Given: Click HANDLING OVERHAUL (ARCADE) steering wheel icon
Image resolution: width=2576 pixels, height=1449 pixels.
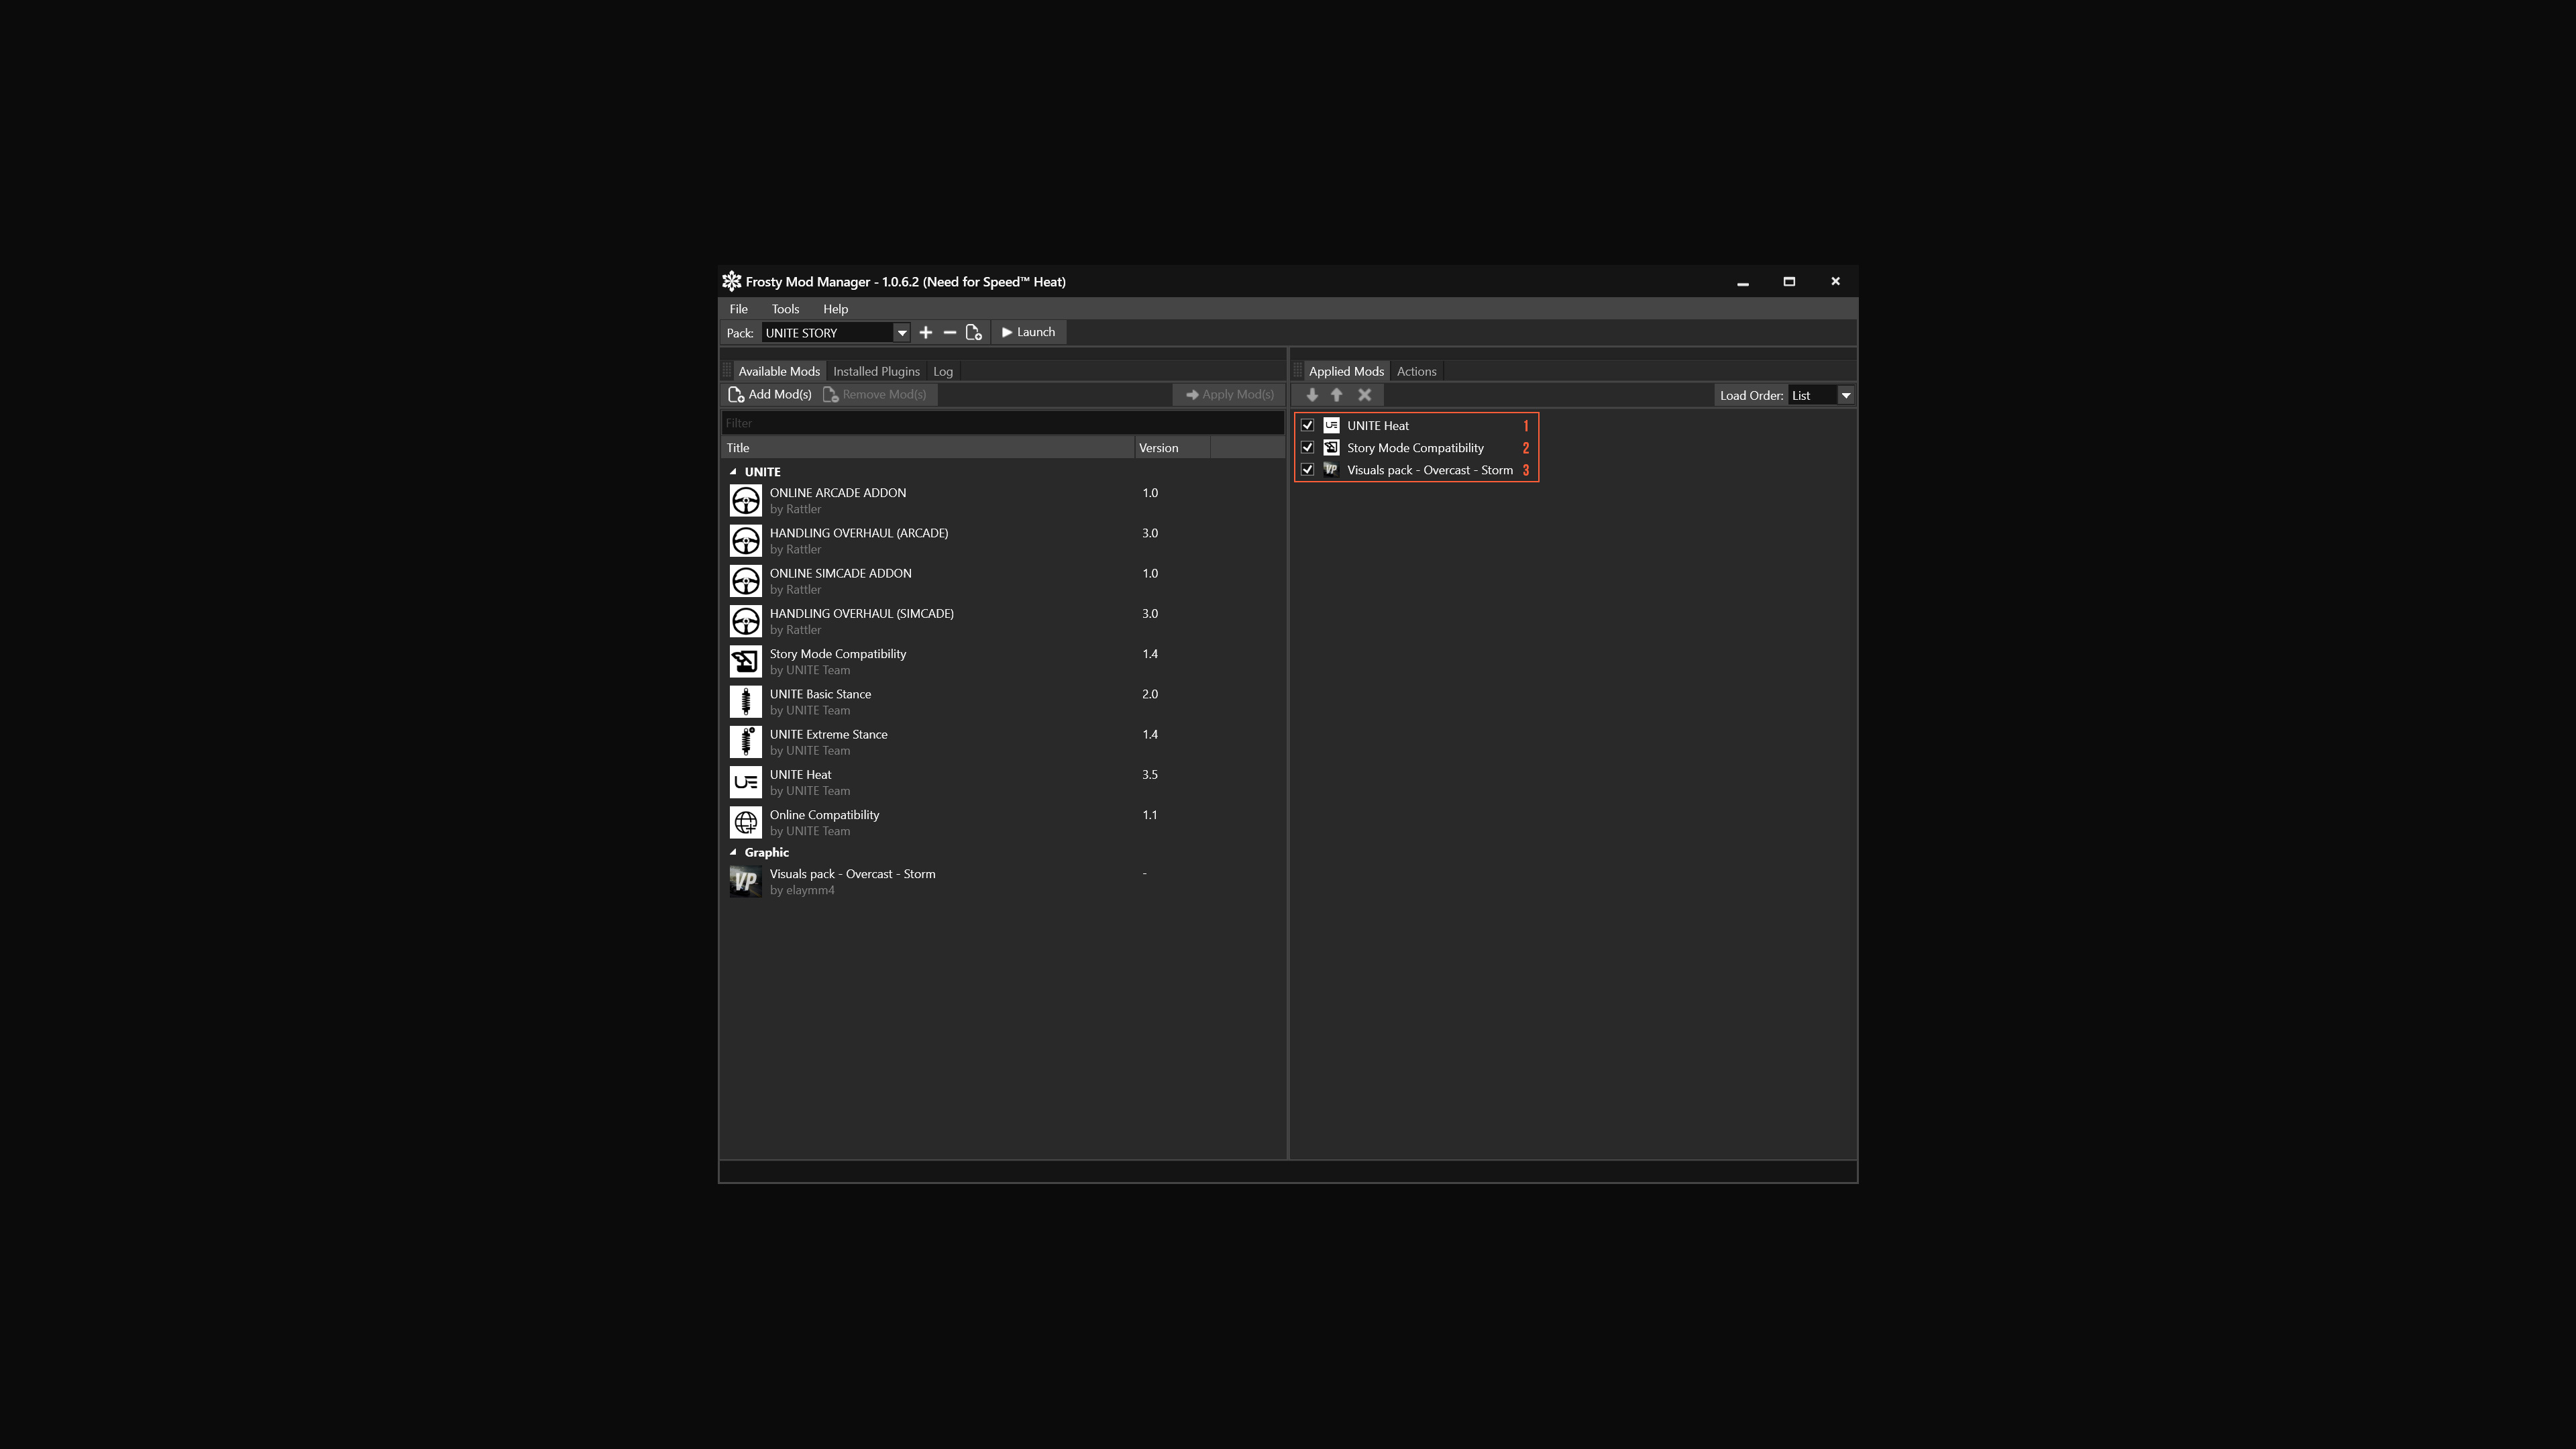Looking at the screenshot, I should click(745, 540).
